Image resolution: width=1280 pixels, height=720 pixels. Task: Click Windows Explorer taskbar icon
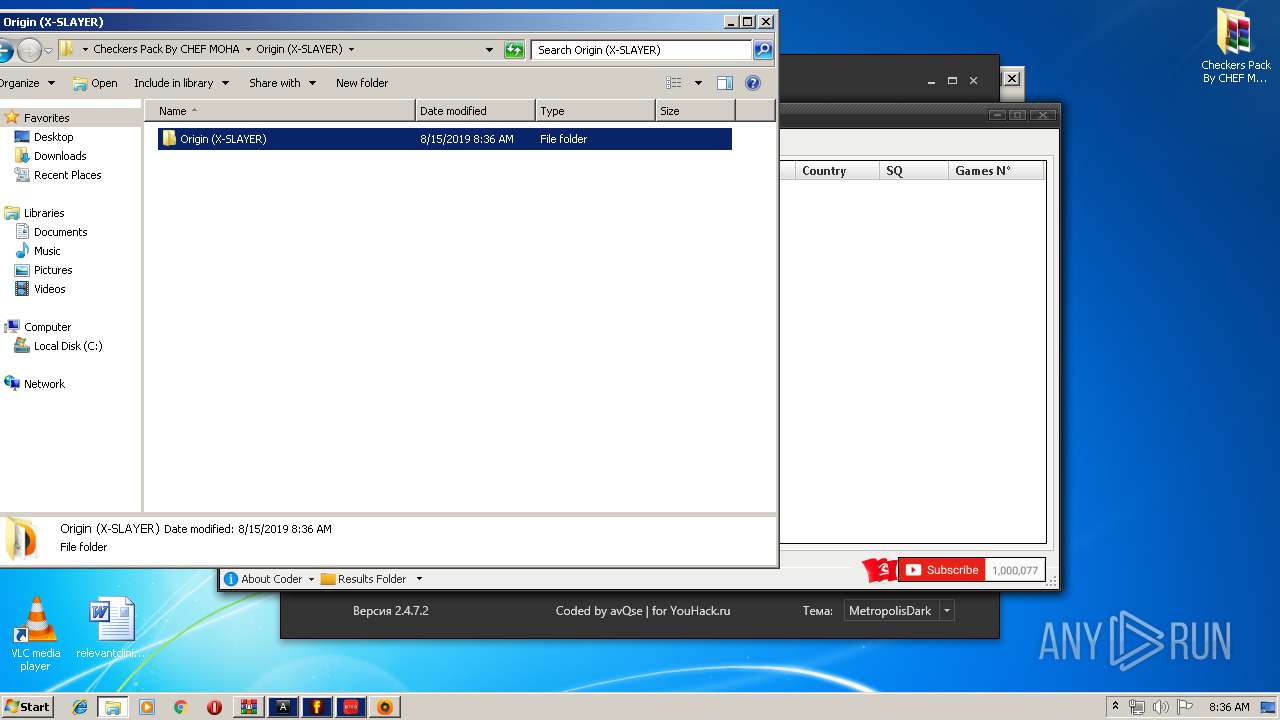[113, 707]
